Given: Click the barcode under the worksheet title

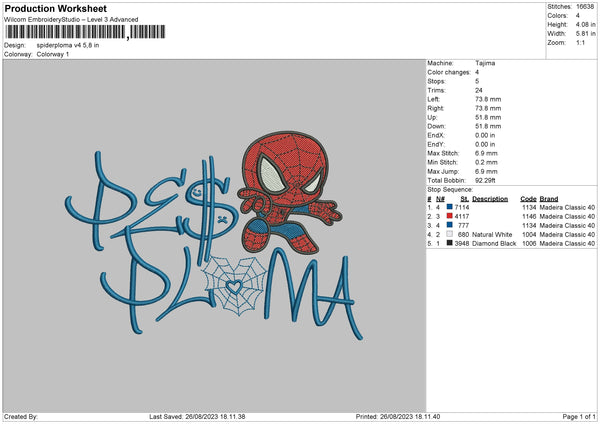Looking at the screenshot, I should coord(66,32).
